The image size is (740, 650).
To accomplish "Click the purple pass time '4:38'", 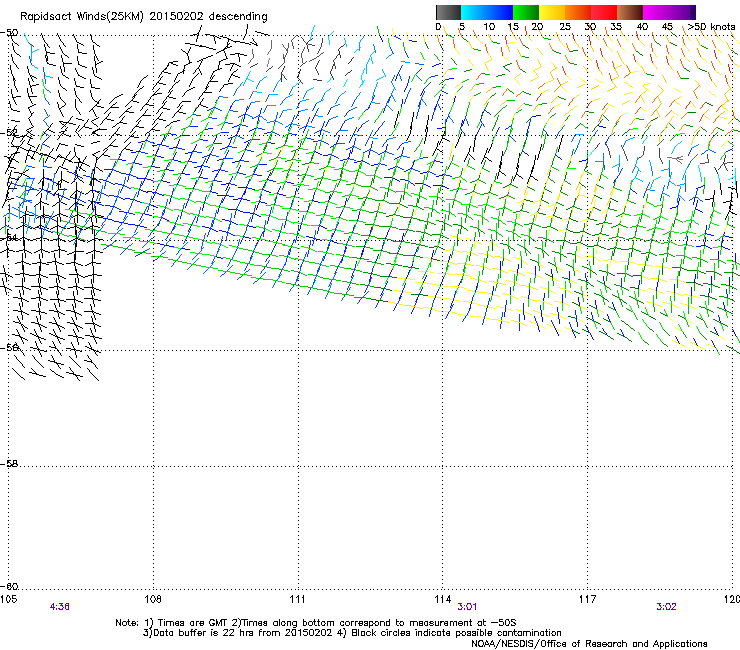I will [59, 607].
